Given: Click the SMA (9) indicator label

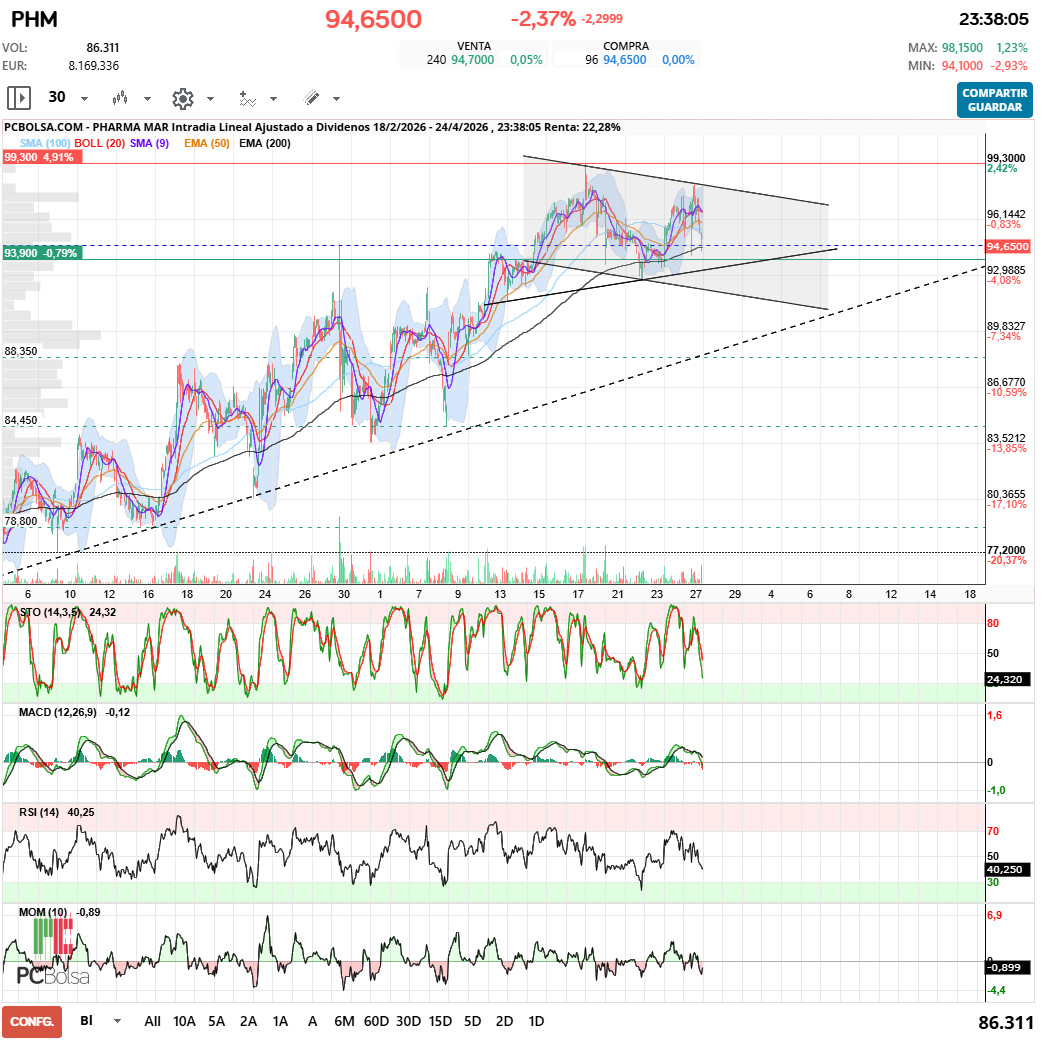Looking at the screenshot, I should pos(150,143).
